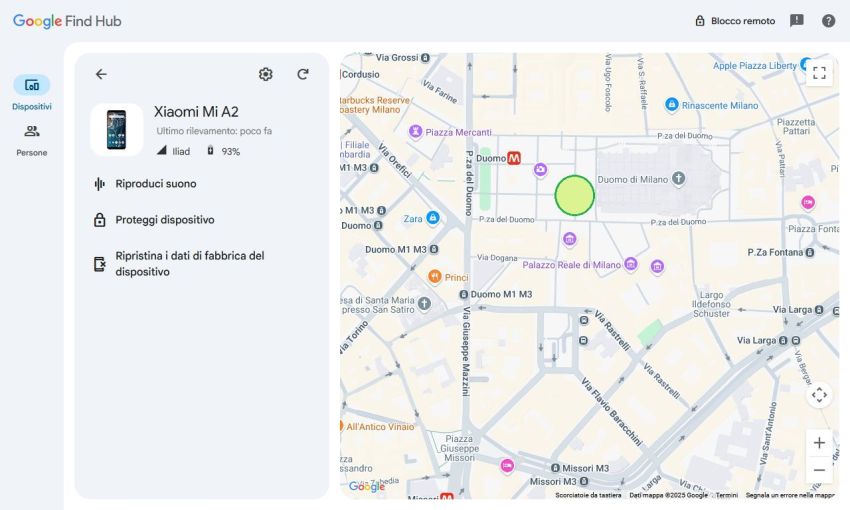Click Segnala un errore nella mappa link
Image resolution: width=850 pixels, height=510 pixels.
[790, 495]
